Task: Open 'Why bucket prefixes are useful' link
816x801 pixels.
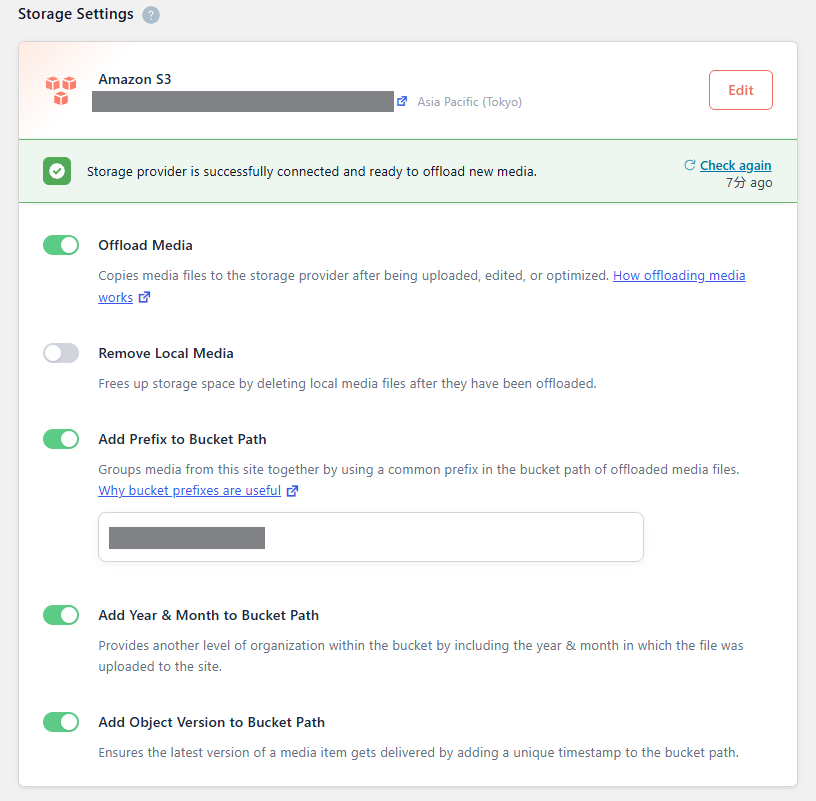Action: coord(189,490)
